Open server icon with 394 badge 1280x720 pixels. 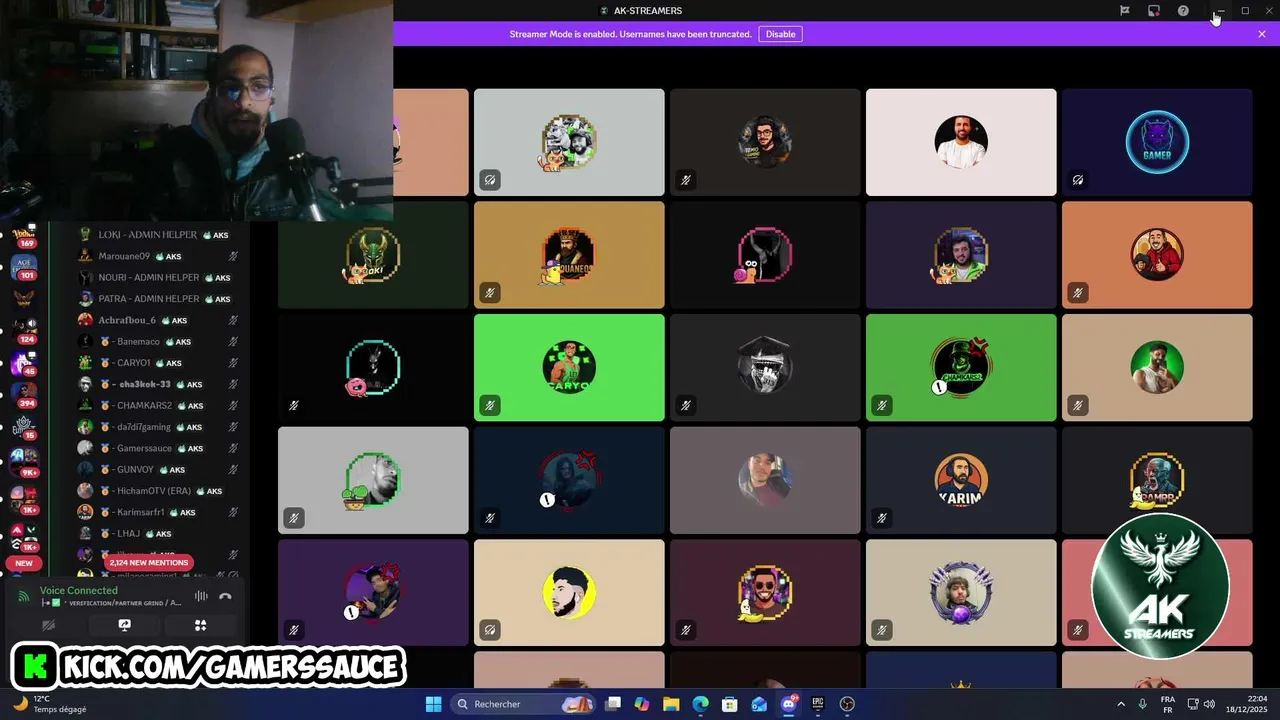click(x=24, y=396)
